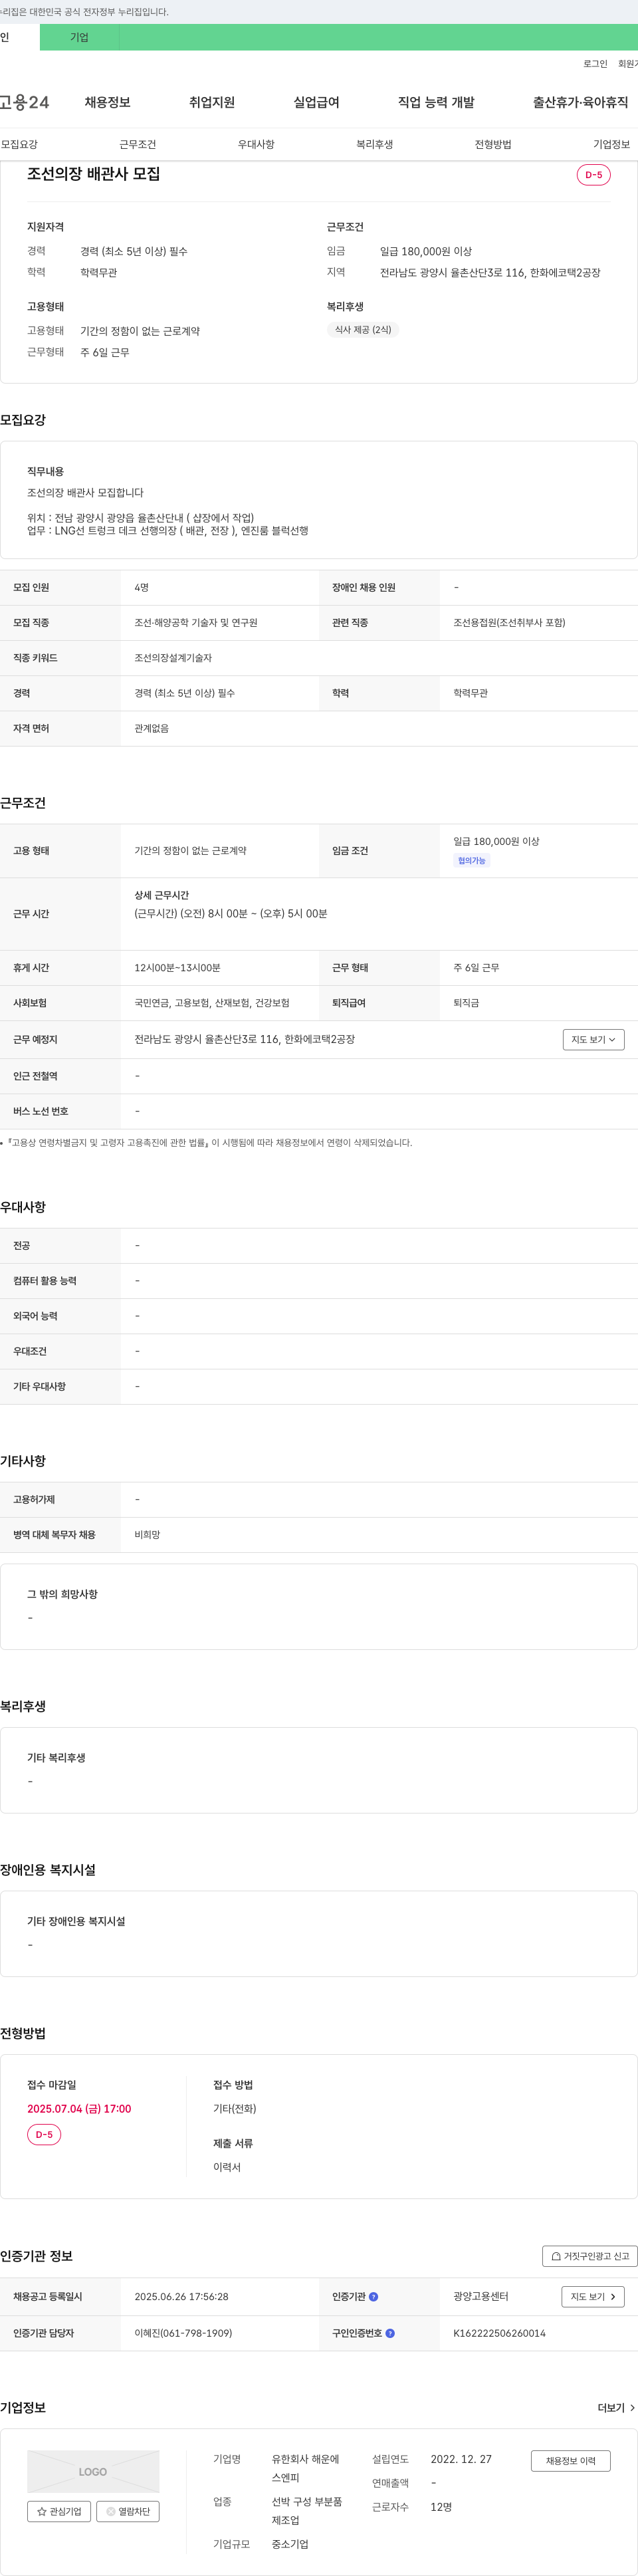The image size is (638, 2576).
Task: Click the job title 조선의장 배관사 모집
Action: pos(93,174)
